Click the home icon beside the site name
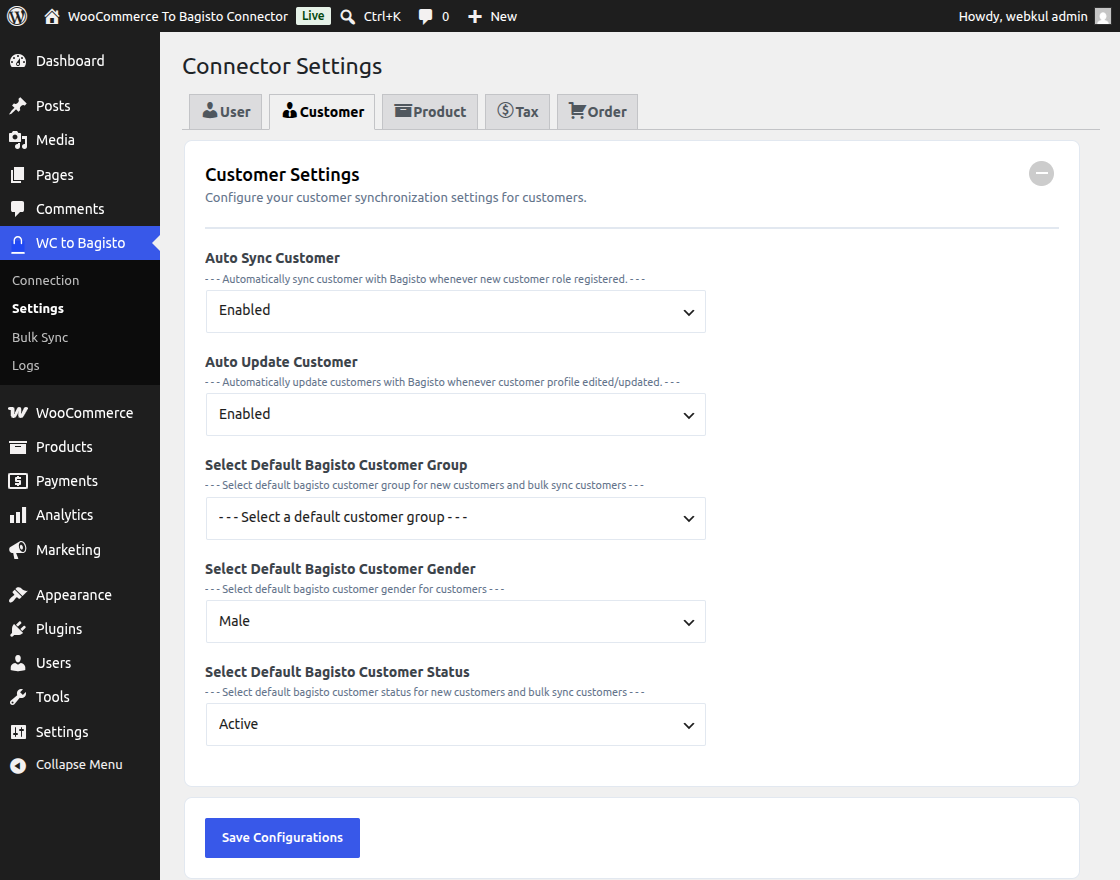The height and width of the screenshot is (880, 1120). click(x=51, y=16)
